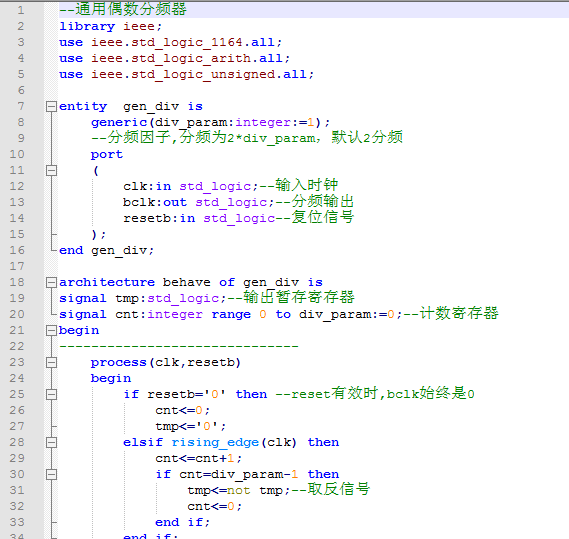
Task: Click 'signal cnt:integer range' declaration
Action: (x=155, y=314)
